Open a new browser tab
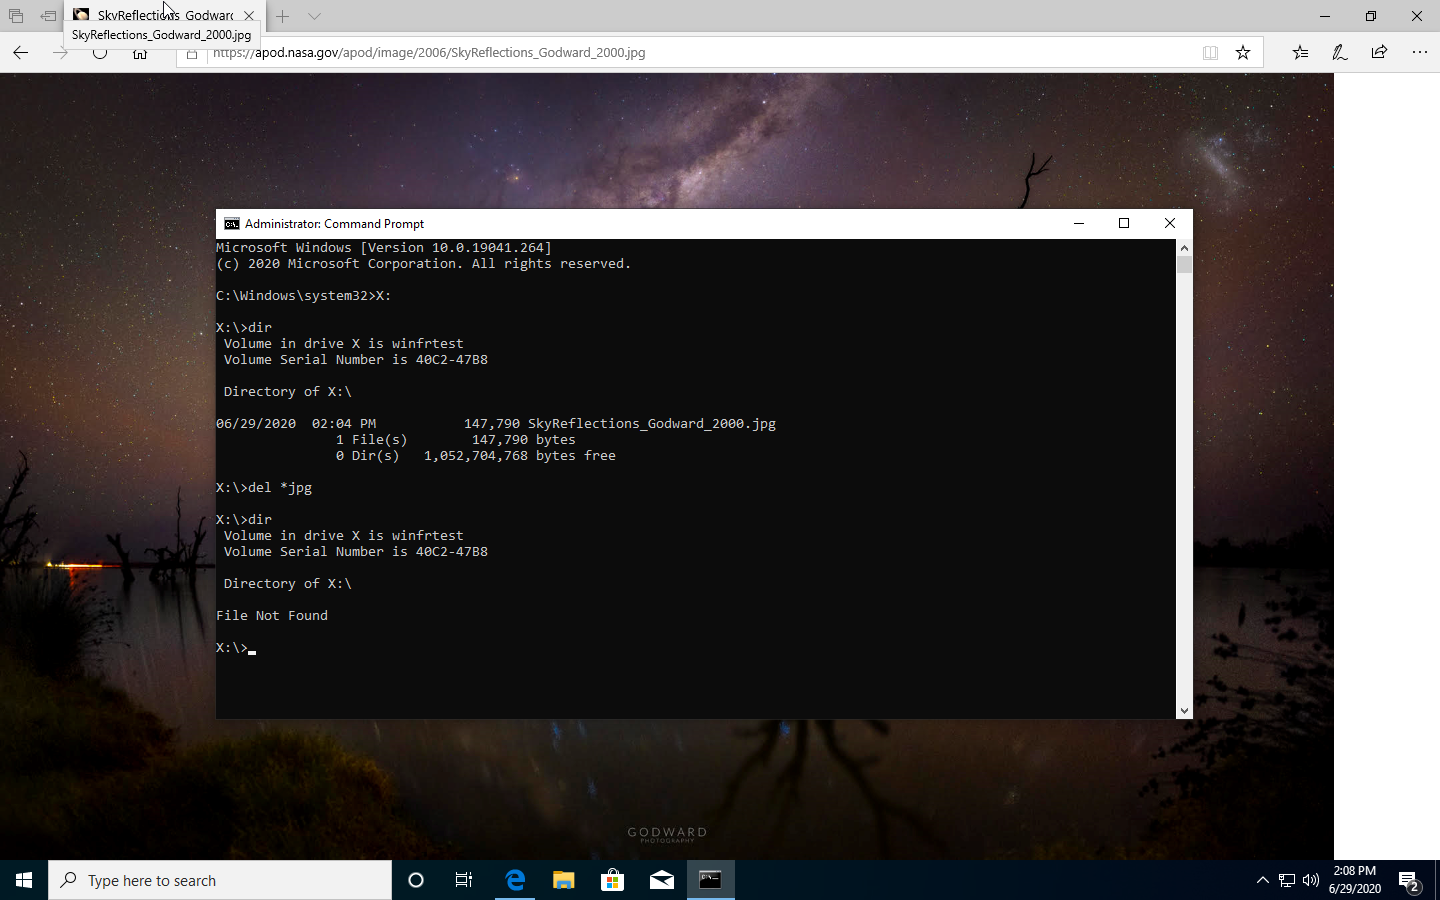 point(281,16)
